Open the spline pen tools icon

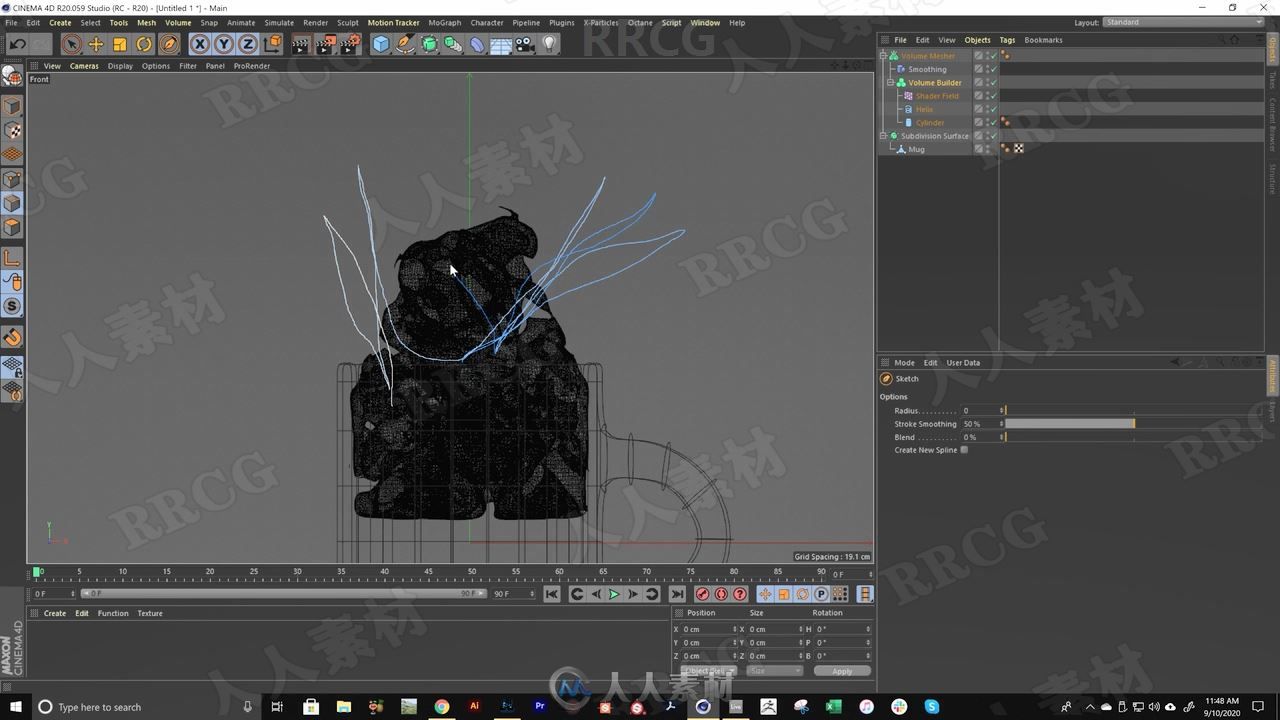click(x=405, y=44)
